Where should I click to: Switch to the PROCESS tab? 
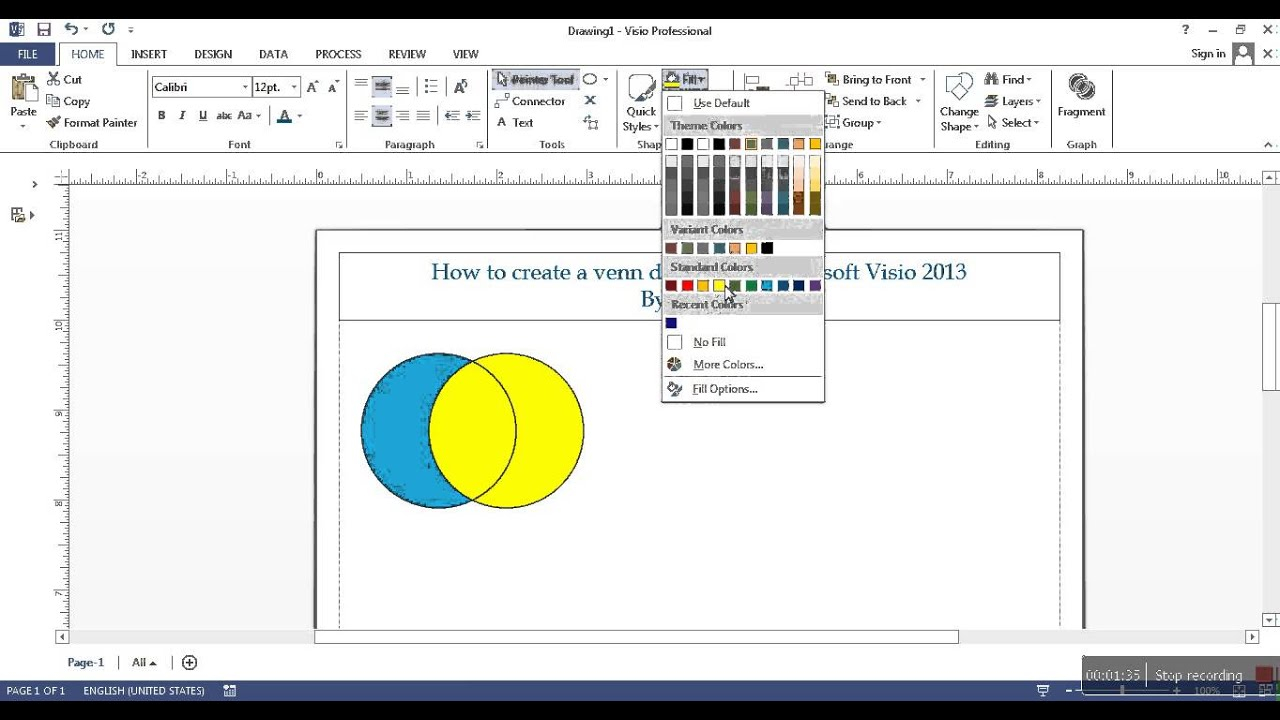[338, 54]
